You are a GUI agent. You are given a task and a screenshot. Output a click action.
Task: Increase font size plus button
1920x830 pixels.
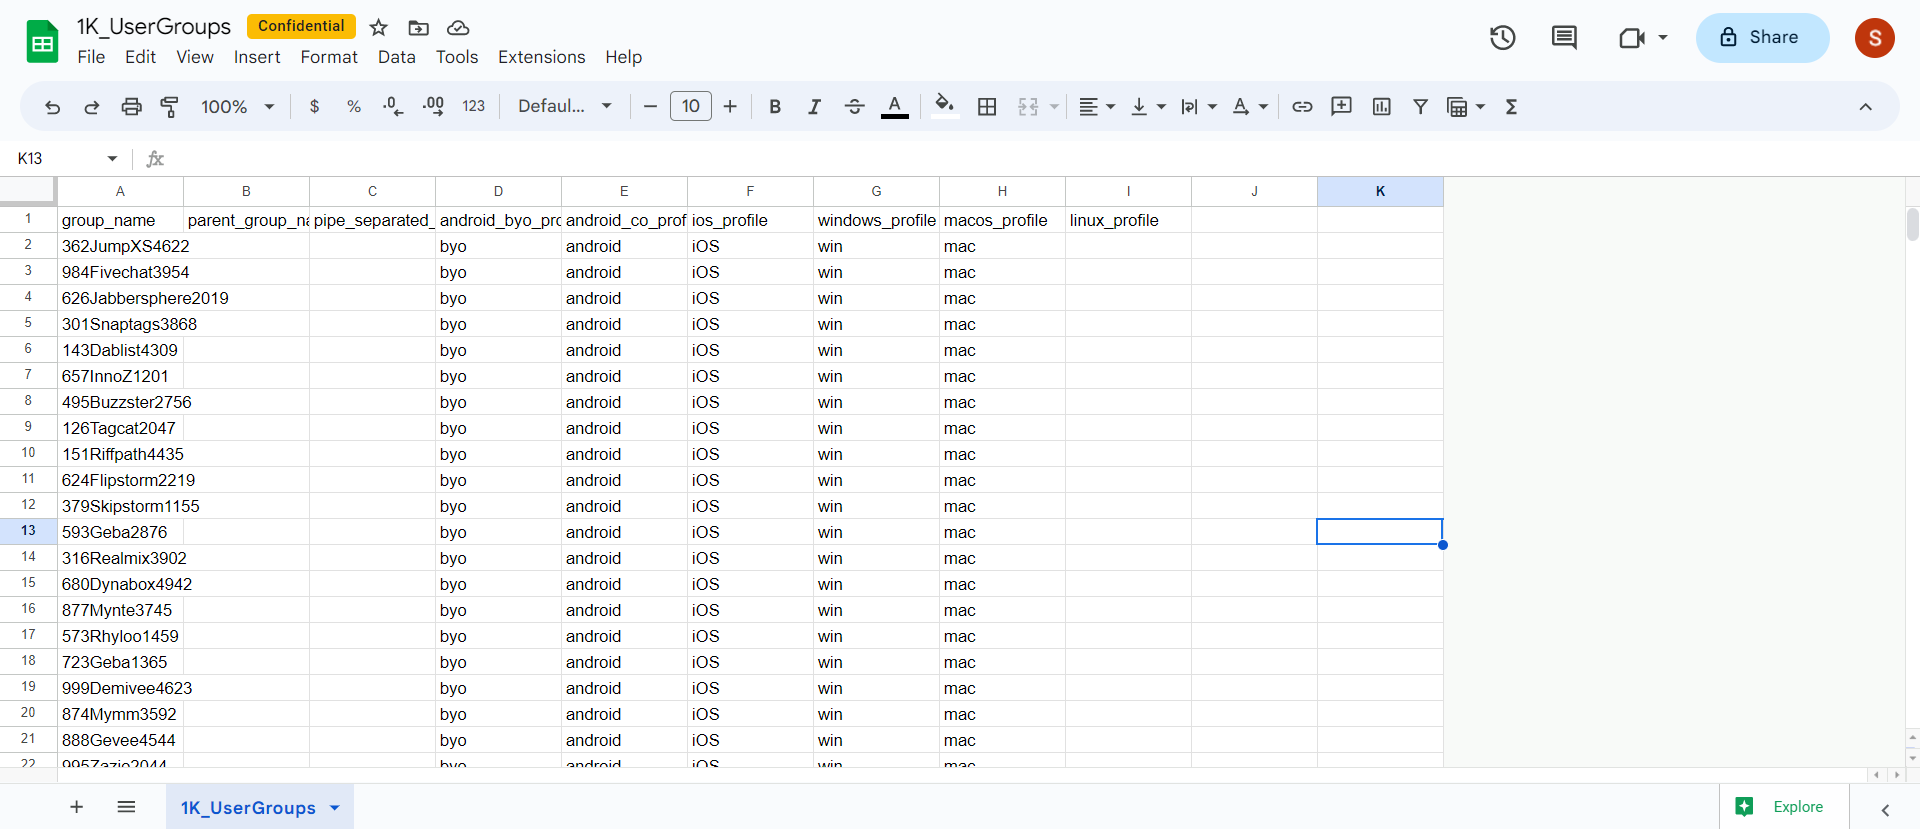pos(730,107)
